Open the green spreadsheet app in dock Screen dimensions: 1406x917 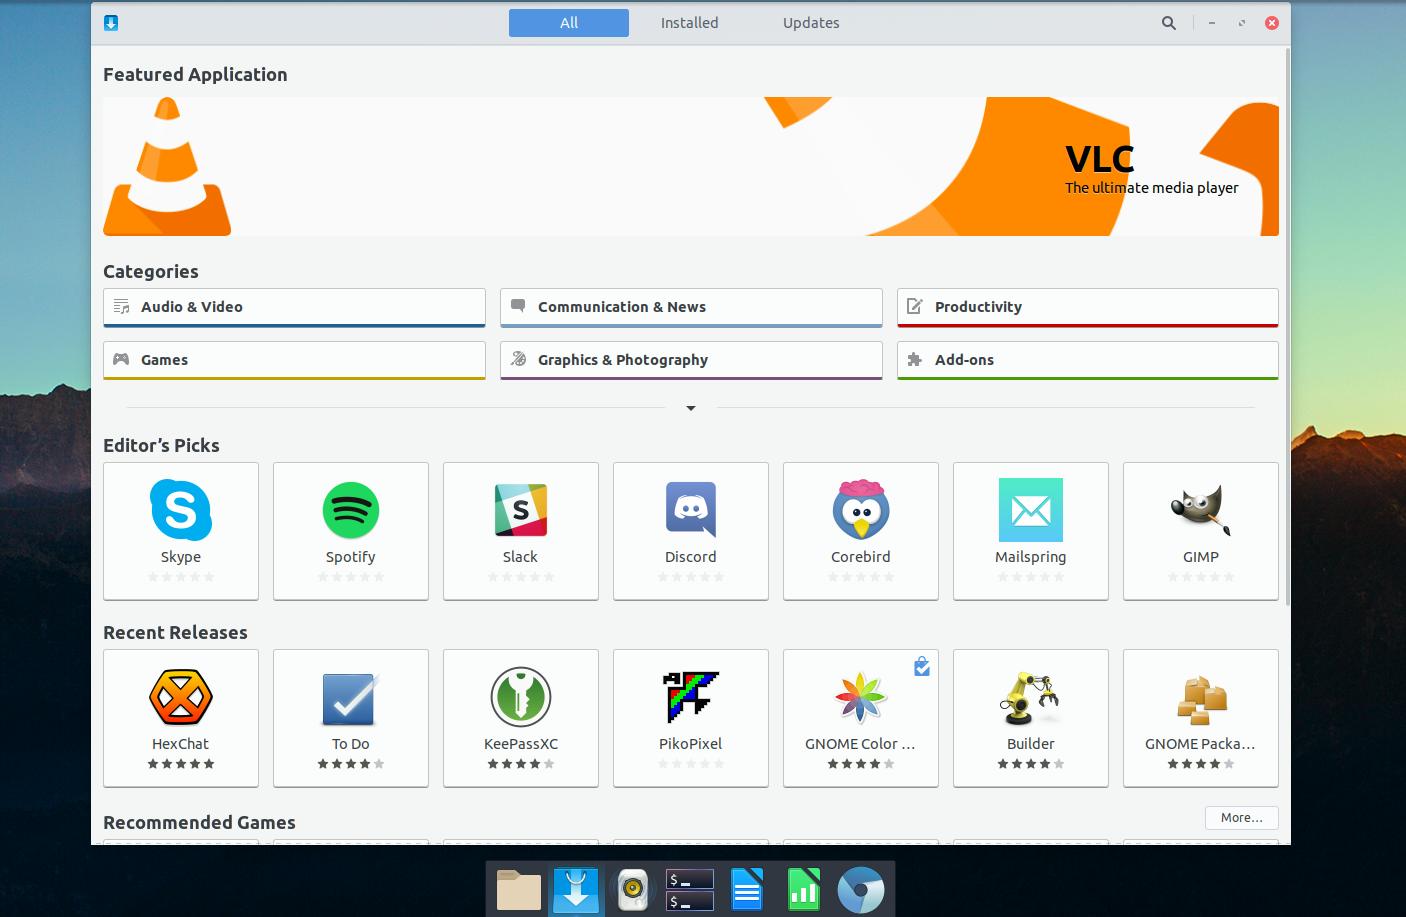tap(804, 890)
